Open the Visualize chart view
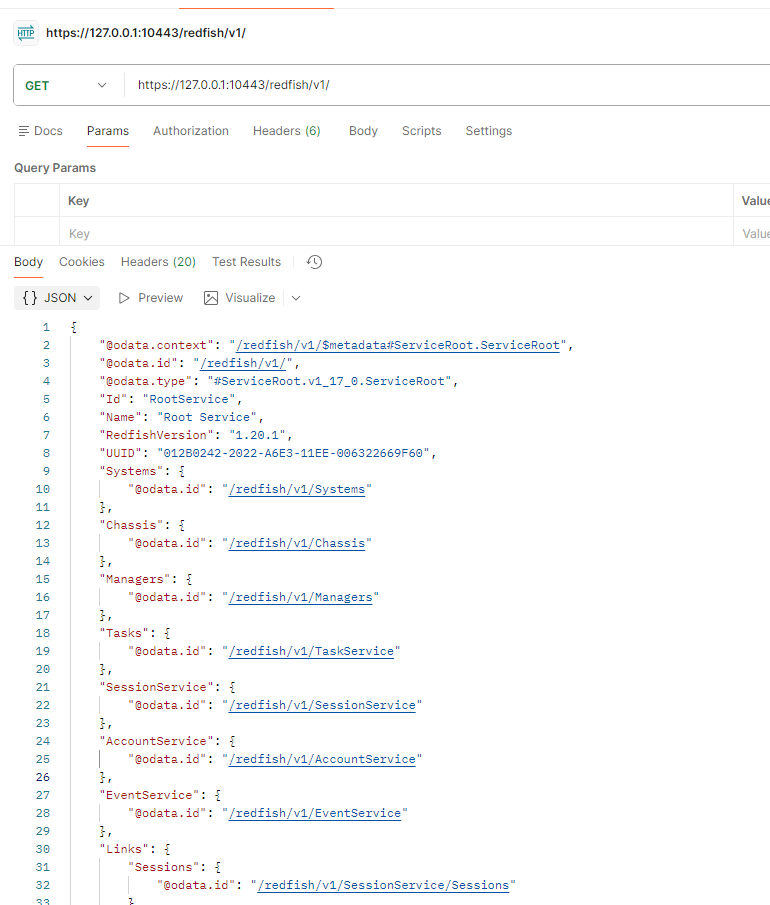This screenshot has width=770, height=905. coord(239,298)
